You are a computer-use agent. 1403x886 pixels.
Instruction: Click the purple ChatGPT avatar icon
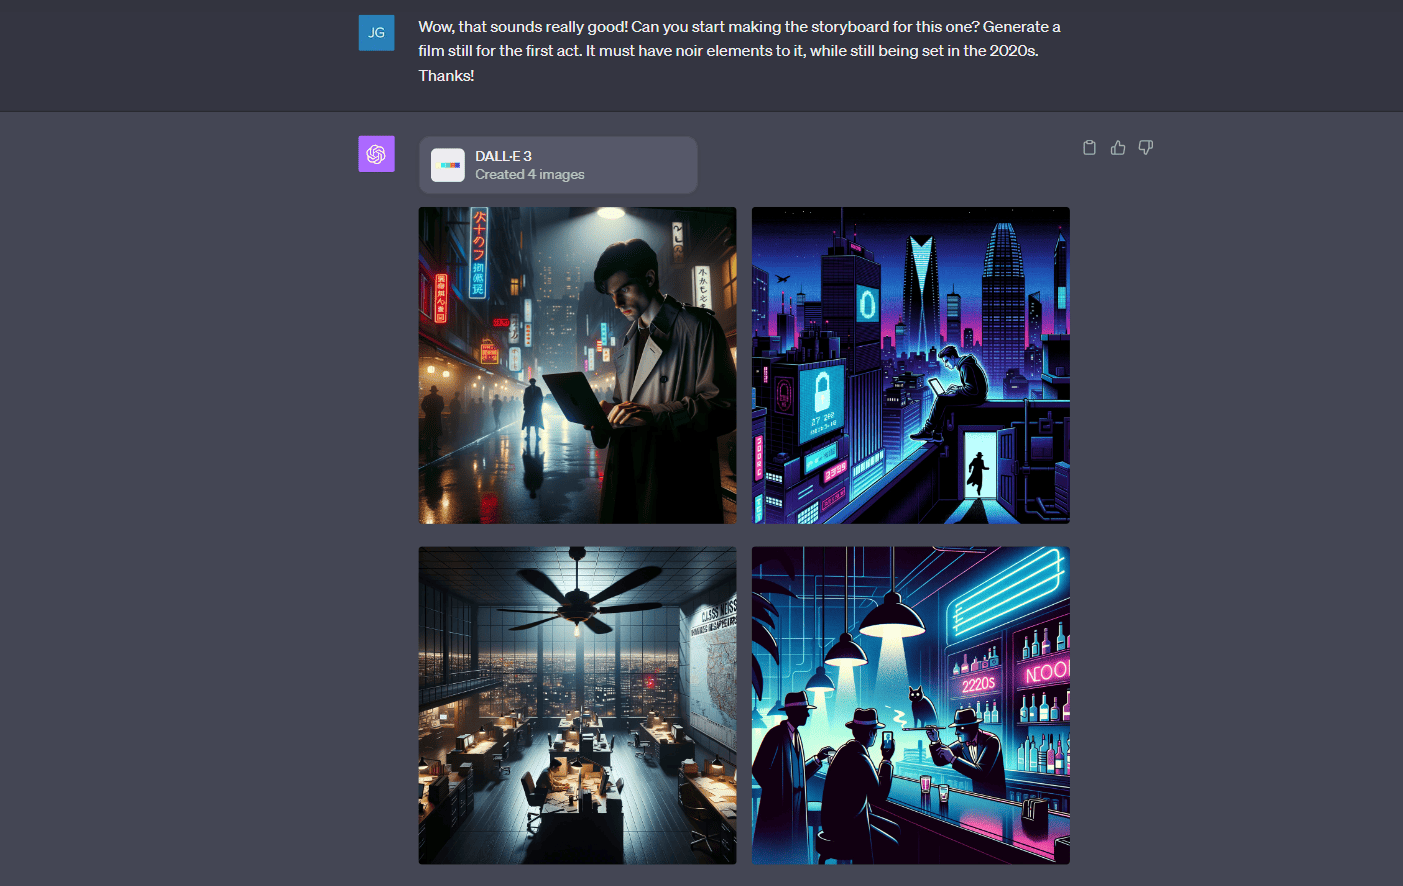pyautogui.click(x=376, y=154)
